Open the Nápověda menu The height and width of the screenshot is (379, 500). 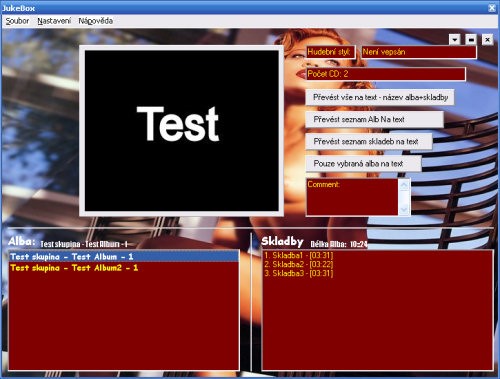[x=96, y=21]
